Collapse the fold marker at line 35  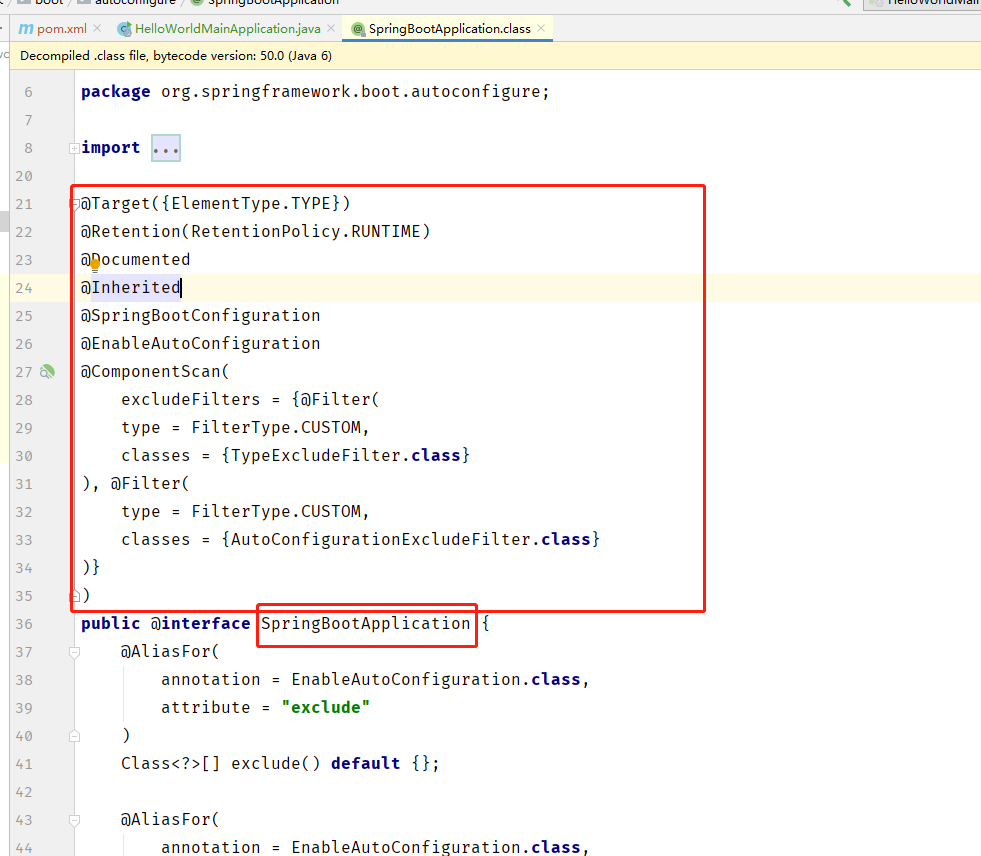[x=74, y=595]
